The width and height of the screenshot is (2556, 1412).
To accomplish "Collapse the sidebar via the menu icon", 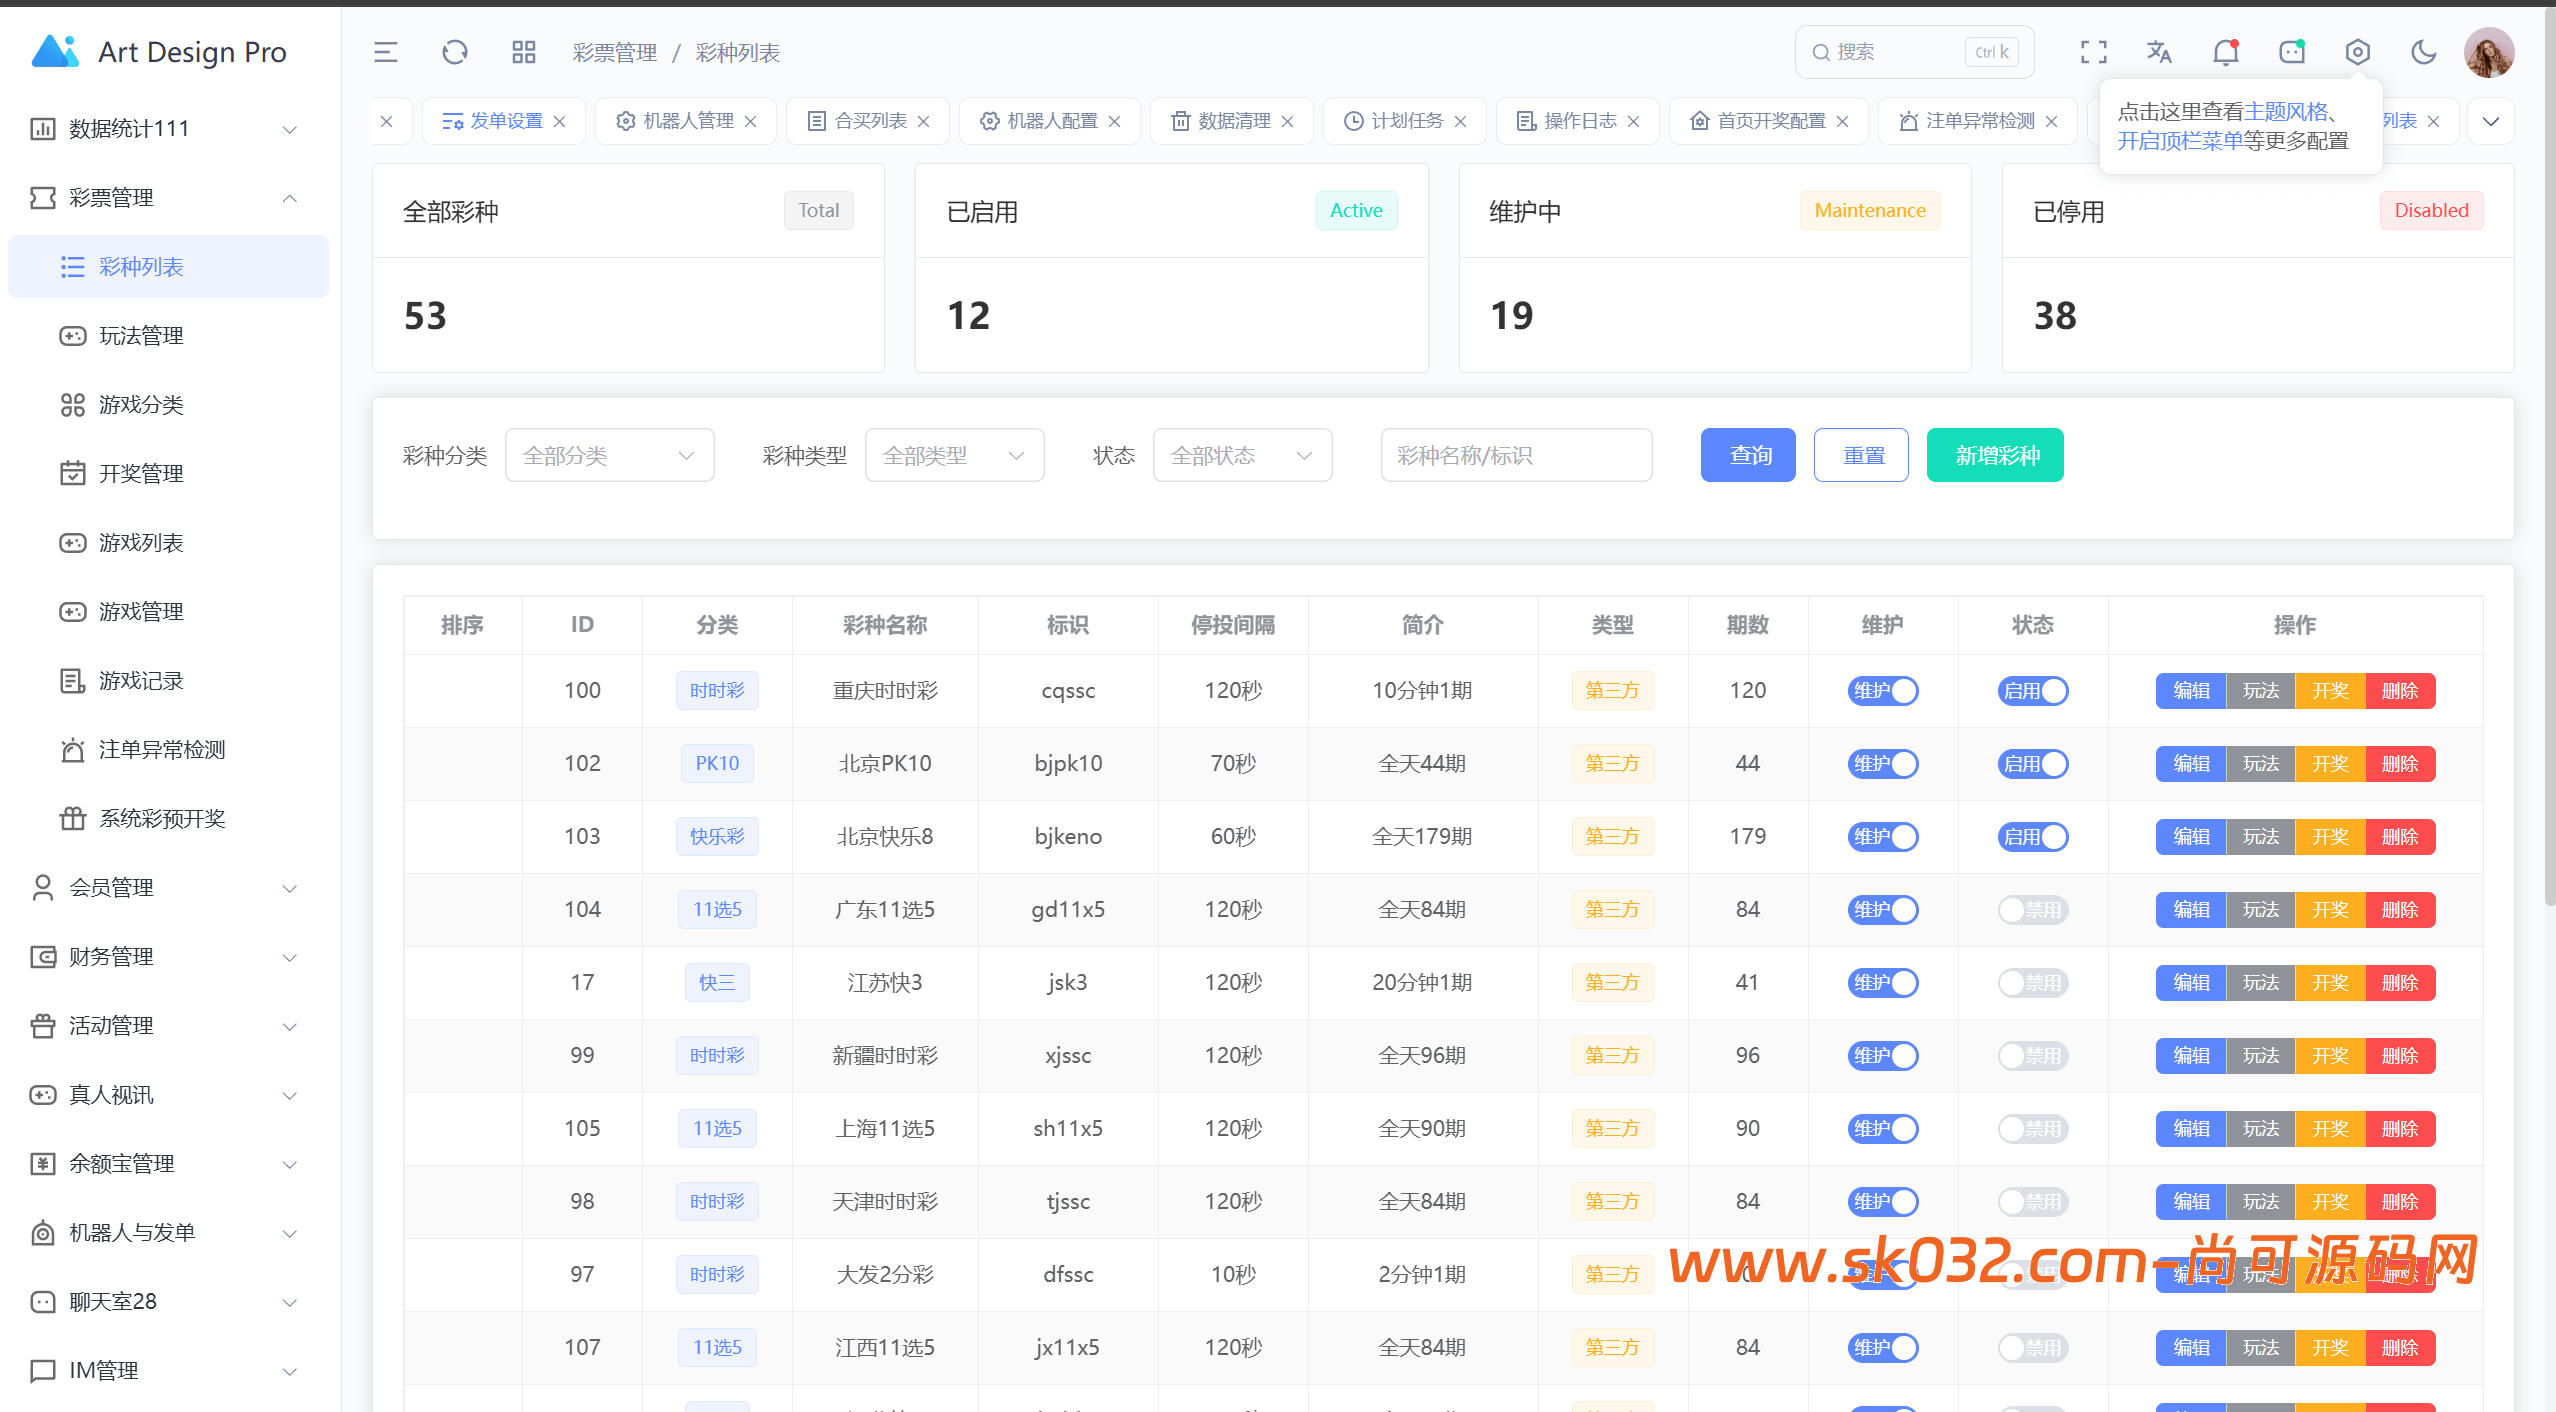I will pyautogui.click(x=384, y=52).
